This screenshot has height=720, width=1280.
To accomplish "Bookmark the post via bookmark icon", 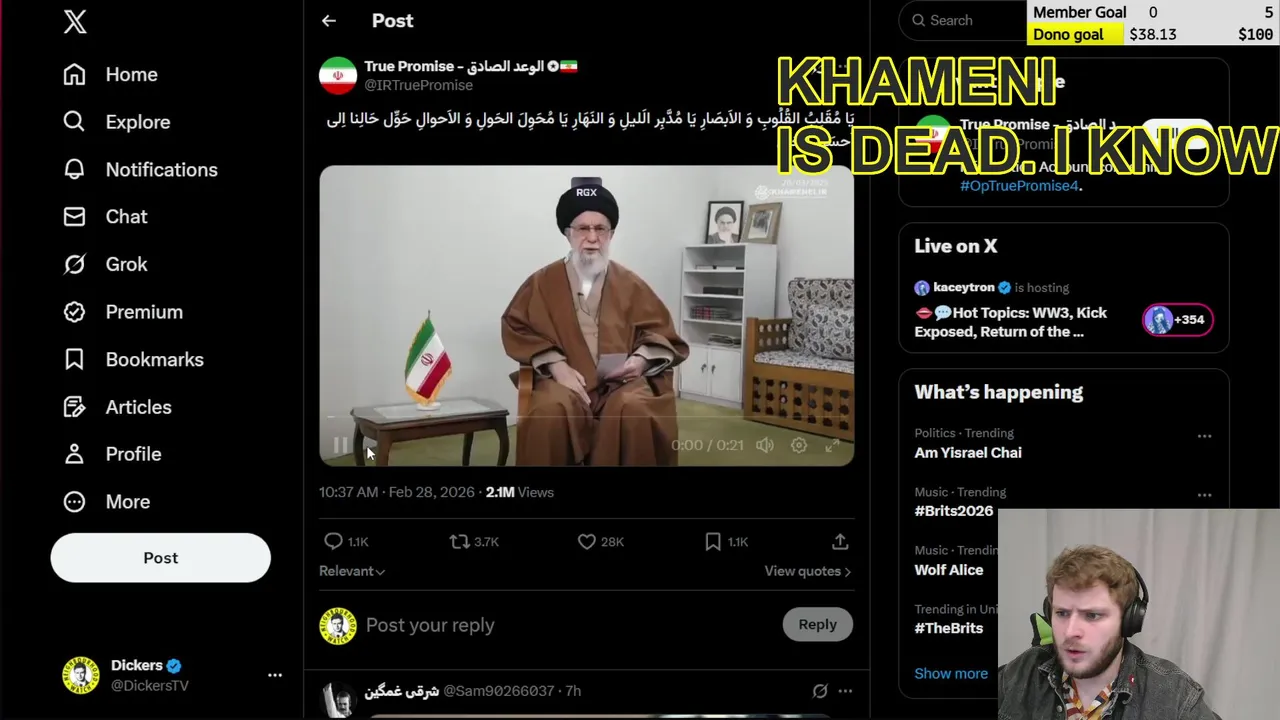I will point(713,541).
